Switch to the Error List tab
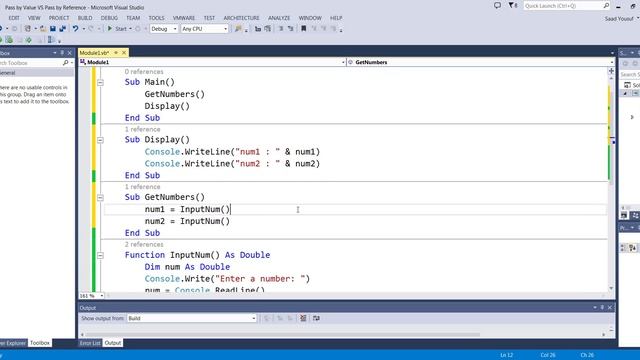The image size is (640, 360). tap(90, 343)
